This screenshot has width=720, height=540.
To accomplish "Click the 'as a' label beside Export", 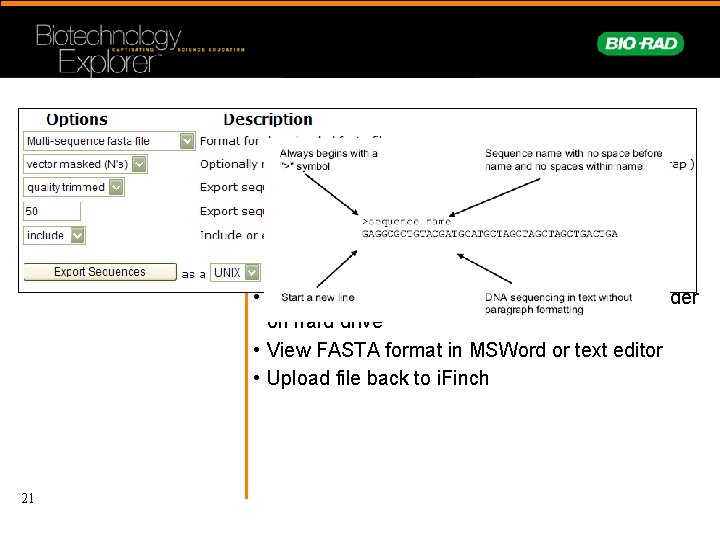I will (x=193, y=275).
